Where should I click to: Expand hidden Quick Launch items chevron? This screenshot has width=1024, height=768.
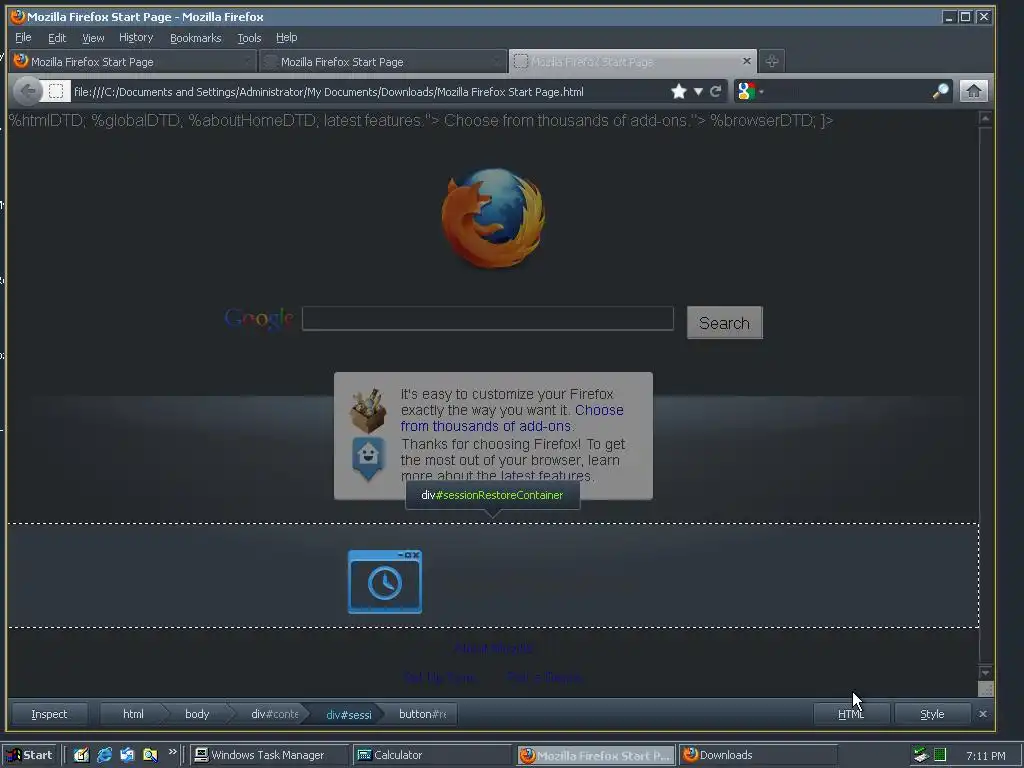point(172,752)
